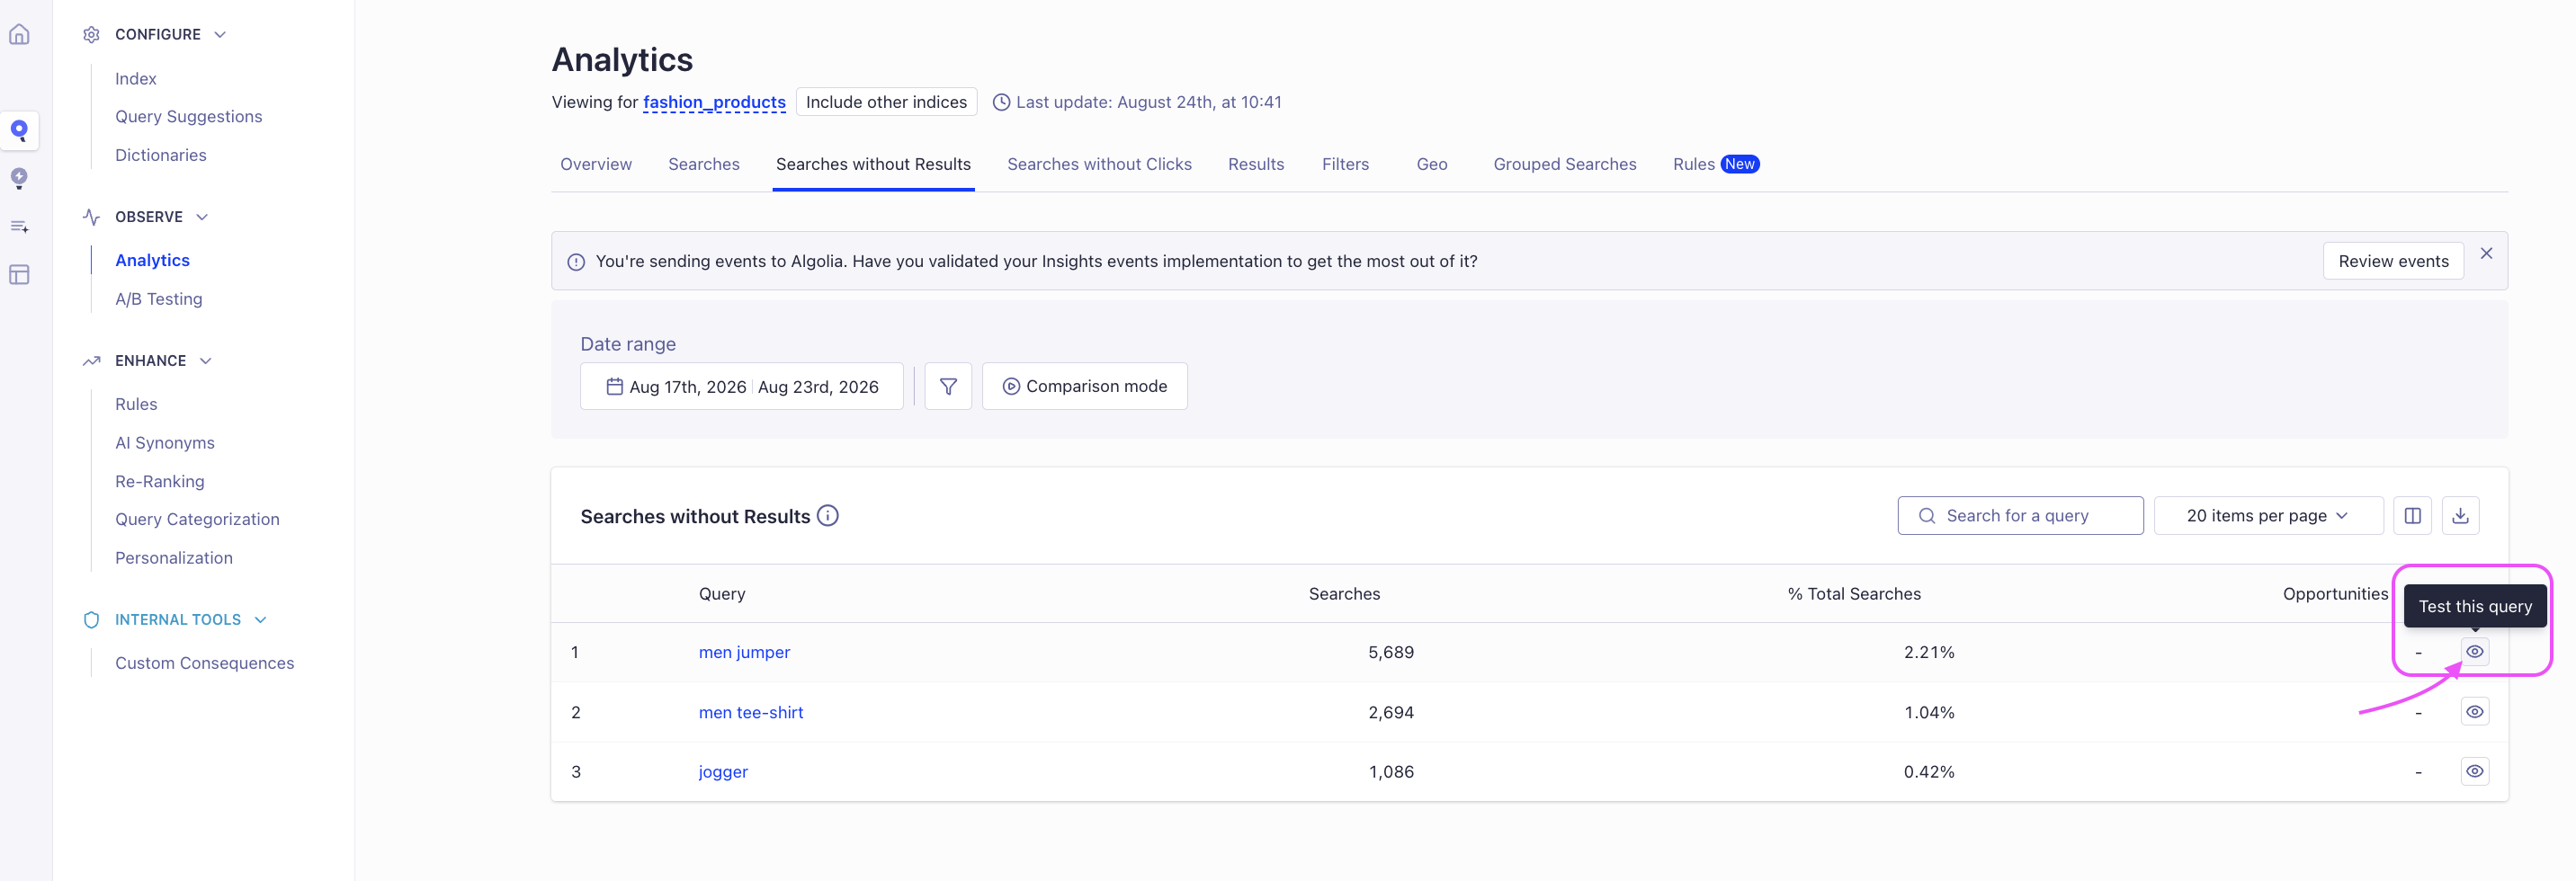Select the Searches without Results tab
Screen dimensions: 2576x881
(873, 164)
